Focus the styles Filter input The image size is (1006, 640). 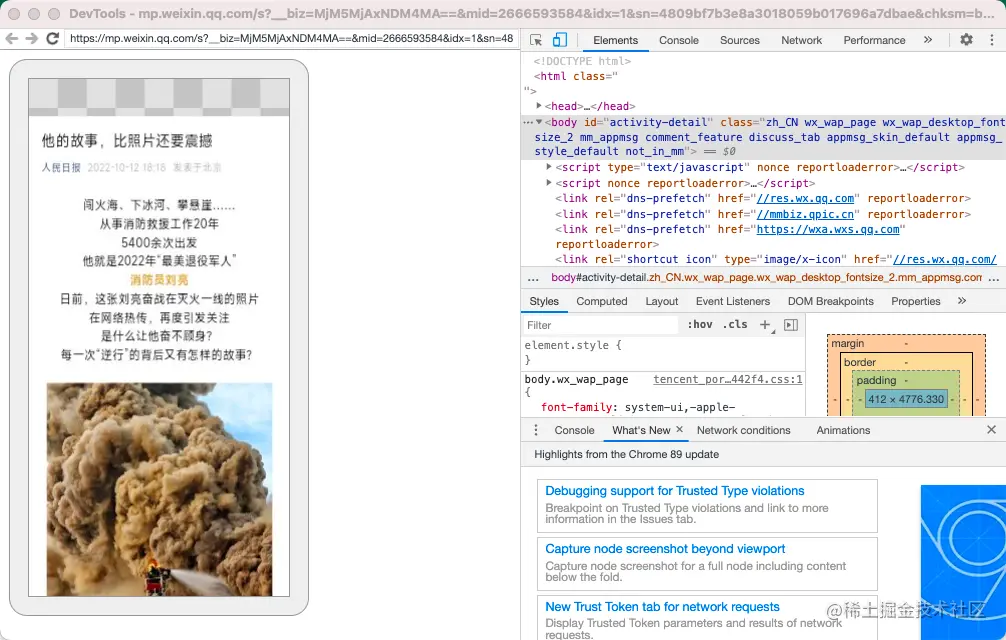[601, 325]
